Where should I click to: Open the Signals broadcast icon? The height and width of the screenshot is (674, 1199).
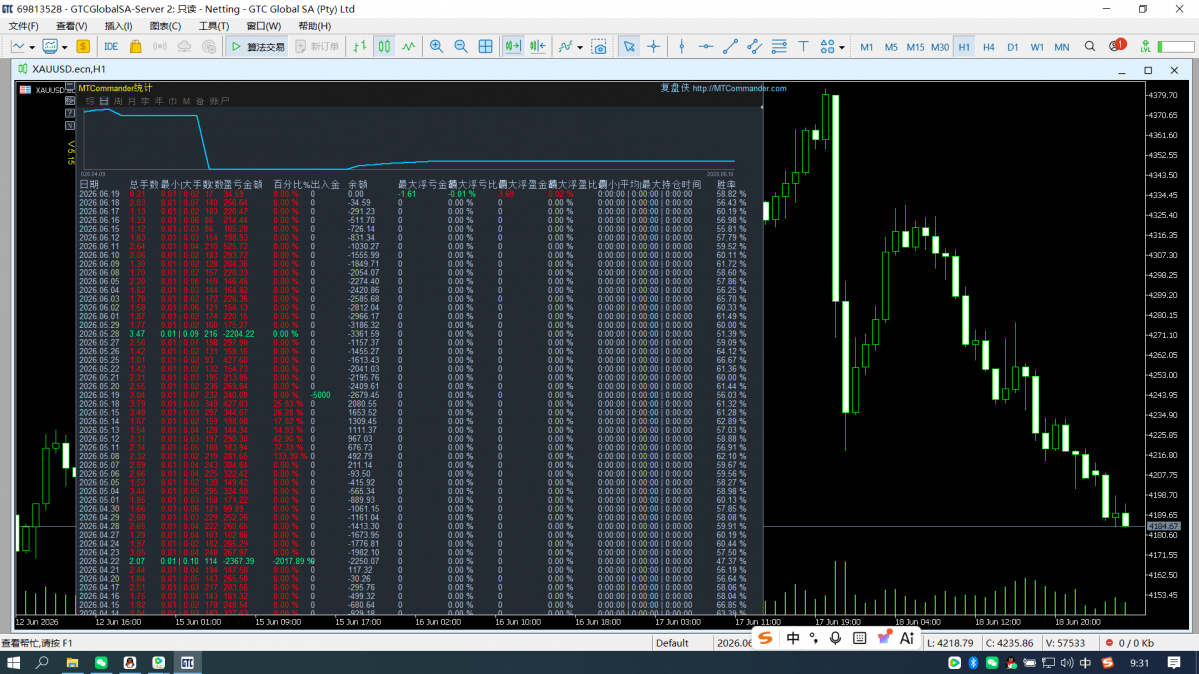pos(160,47)
